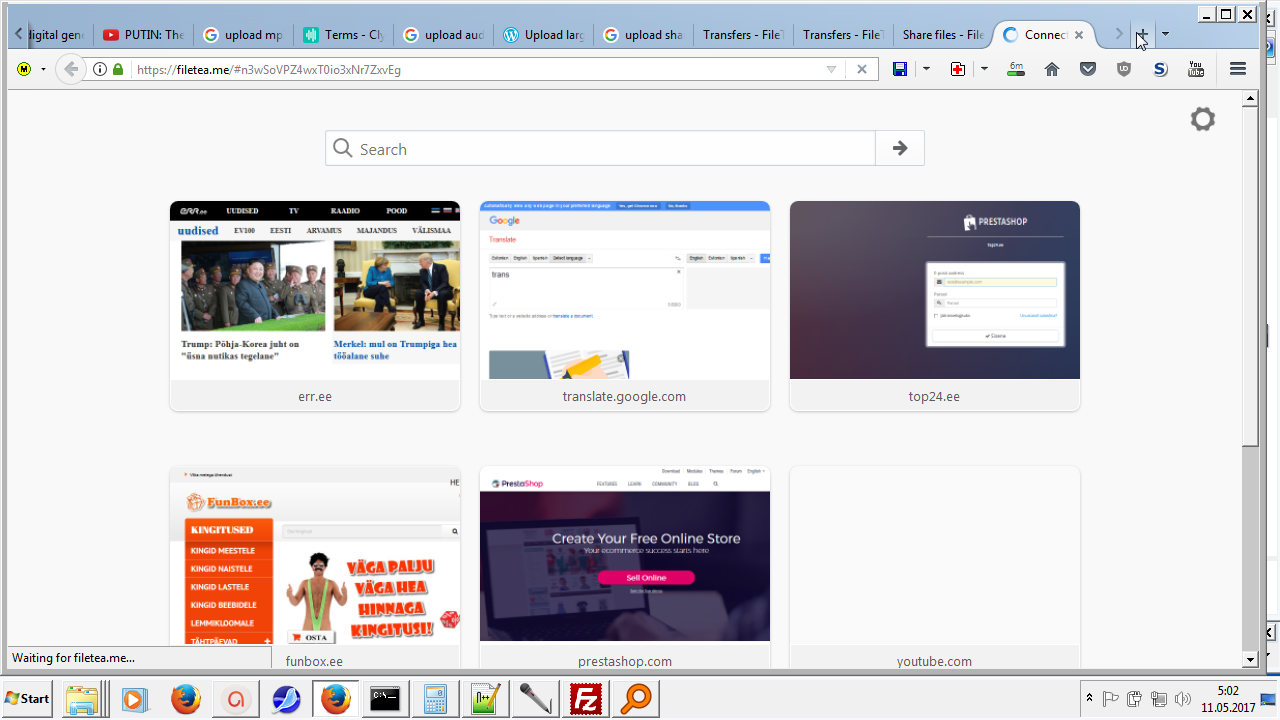Switch to the 'Share files - File' tab
Screen dimensions: 1280x720
click(x=943, y=35)
